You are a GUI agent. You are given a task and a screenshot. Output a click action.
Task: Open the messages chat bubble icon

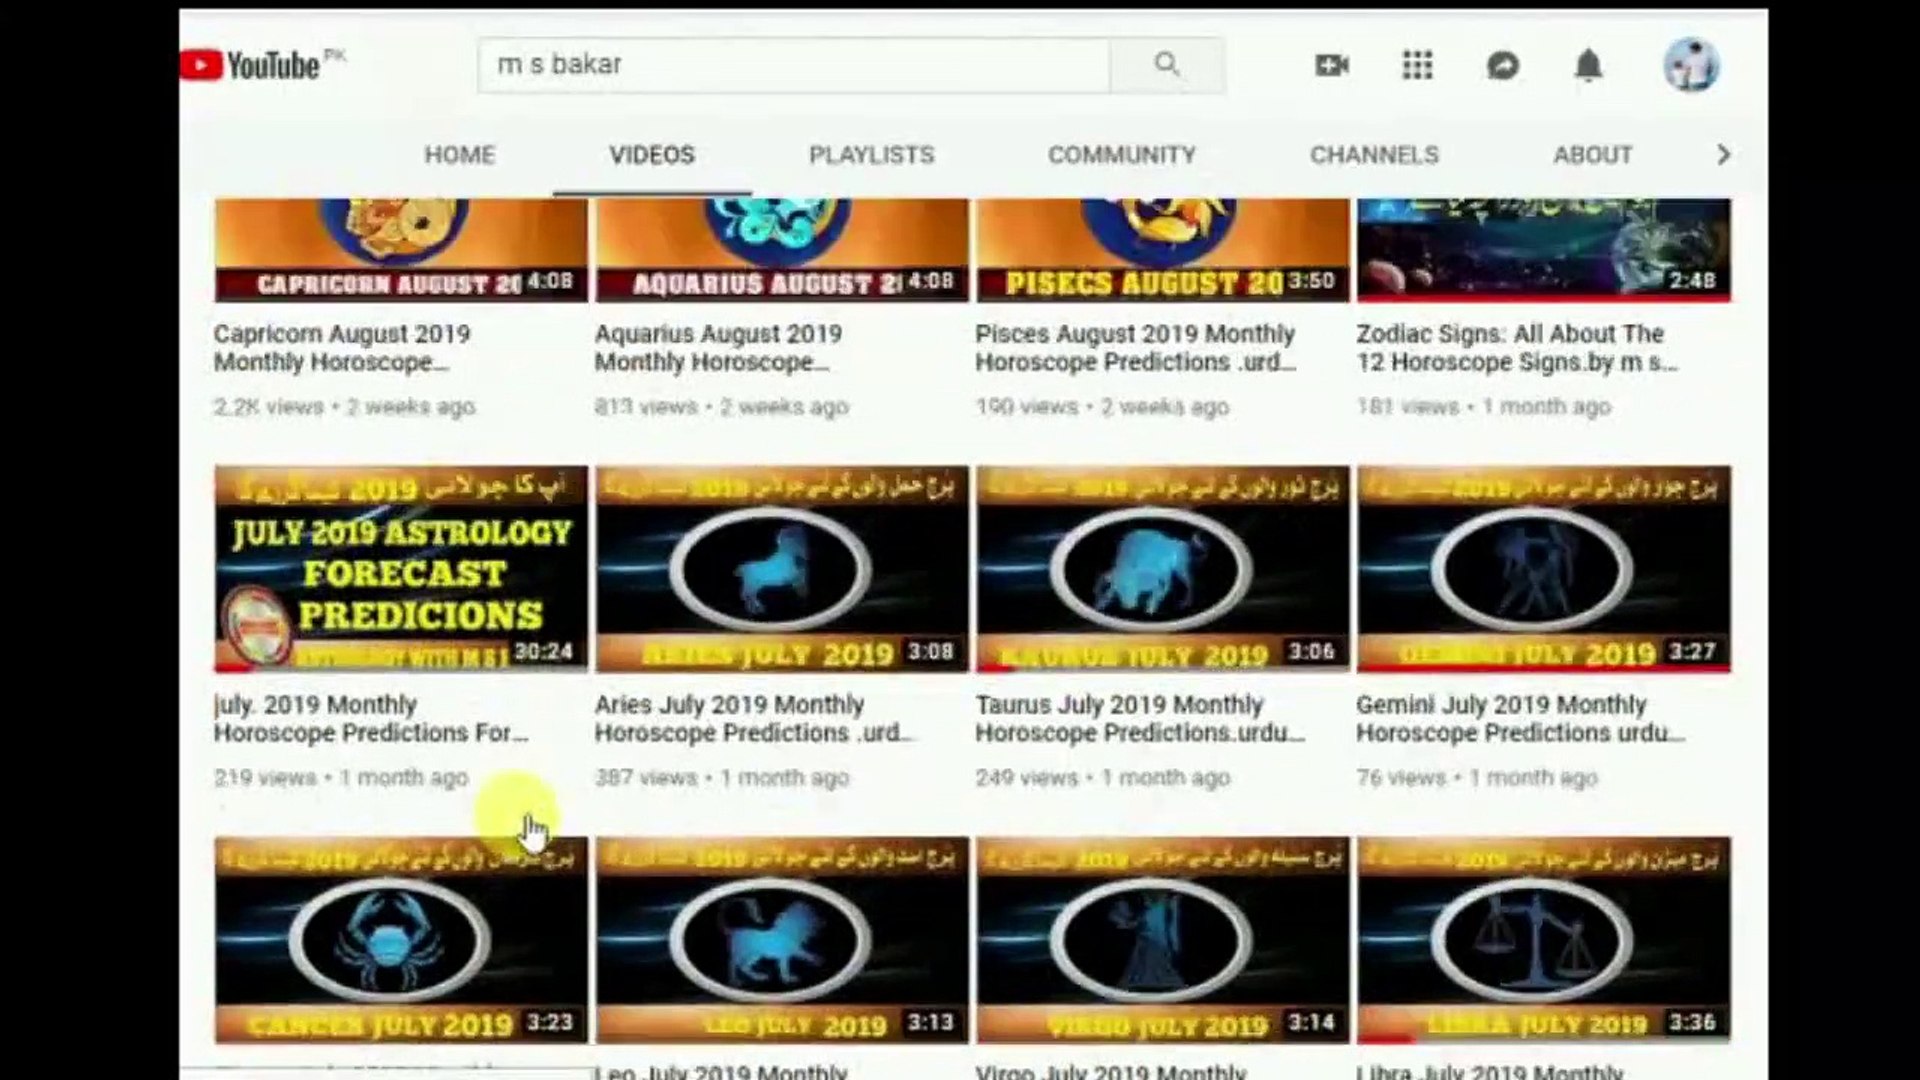tap(1503, 66)
